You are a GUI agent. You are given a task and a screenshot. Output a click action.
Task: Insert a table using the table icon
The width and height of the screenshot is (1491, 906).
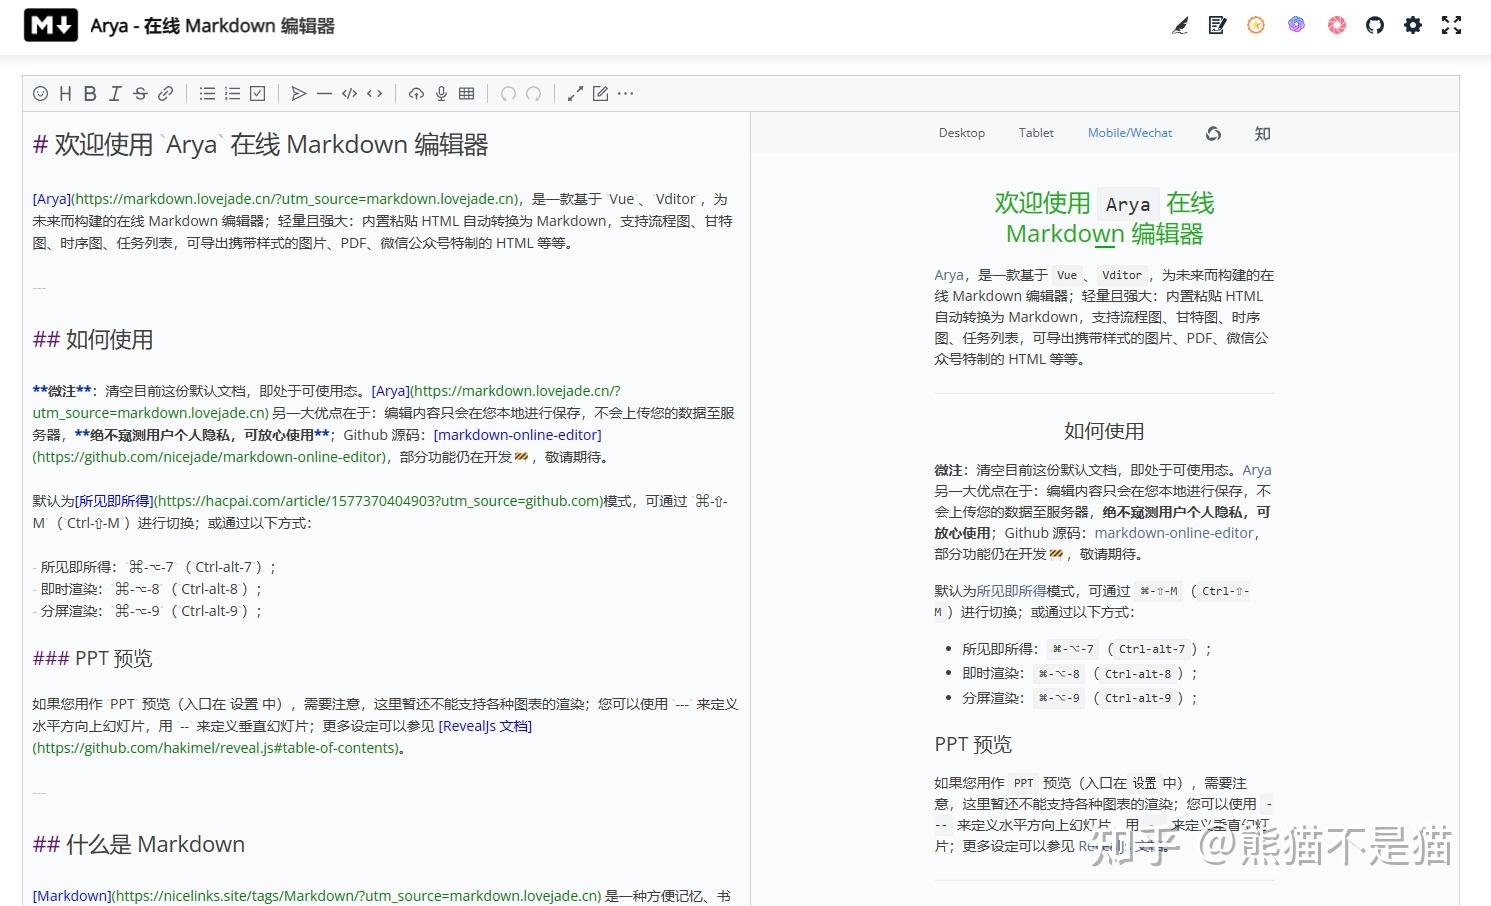click(x=466, y=93)
